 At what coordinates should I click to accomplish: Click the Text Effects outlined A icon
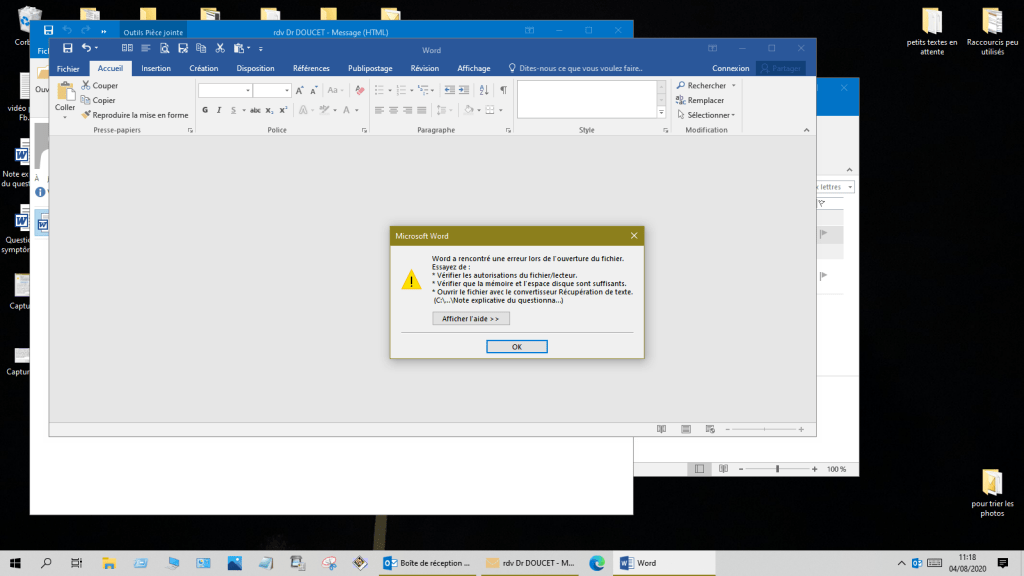click(x=303, y=110)
